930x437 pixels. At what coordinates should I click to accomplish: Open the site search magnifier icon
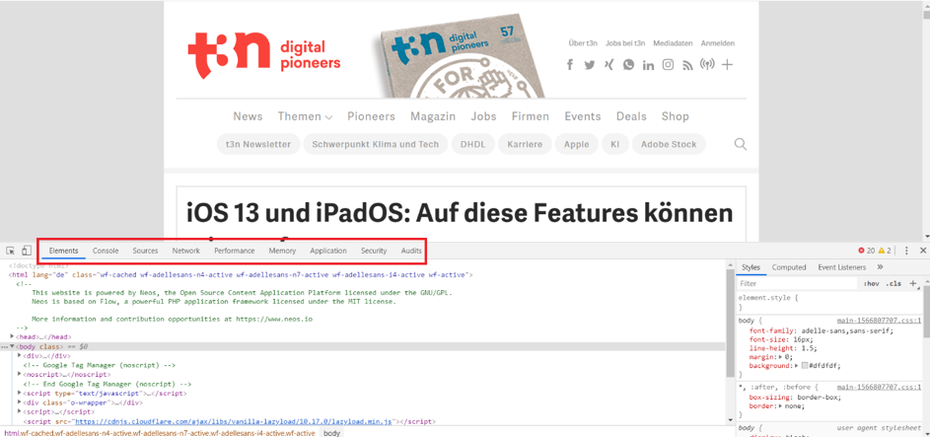coord(741,144)
